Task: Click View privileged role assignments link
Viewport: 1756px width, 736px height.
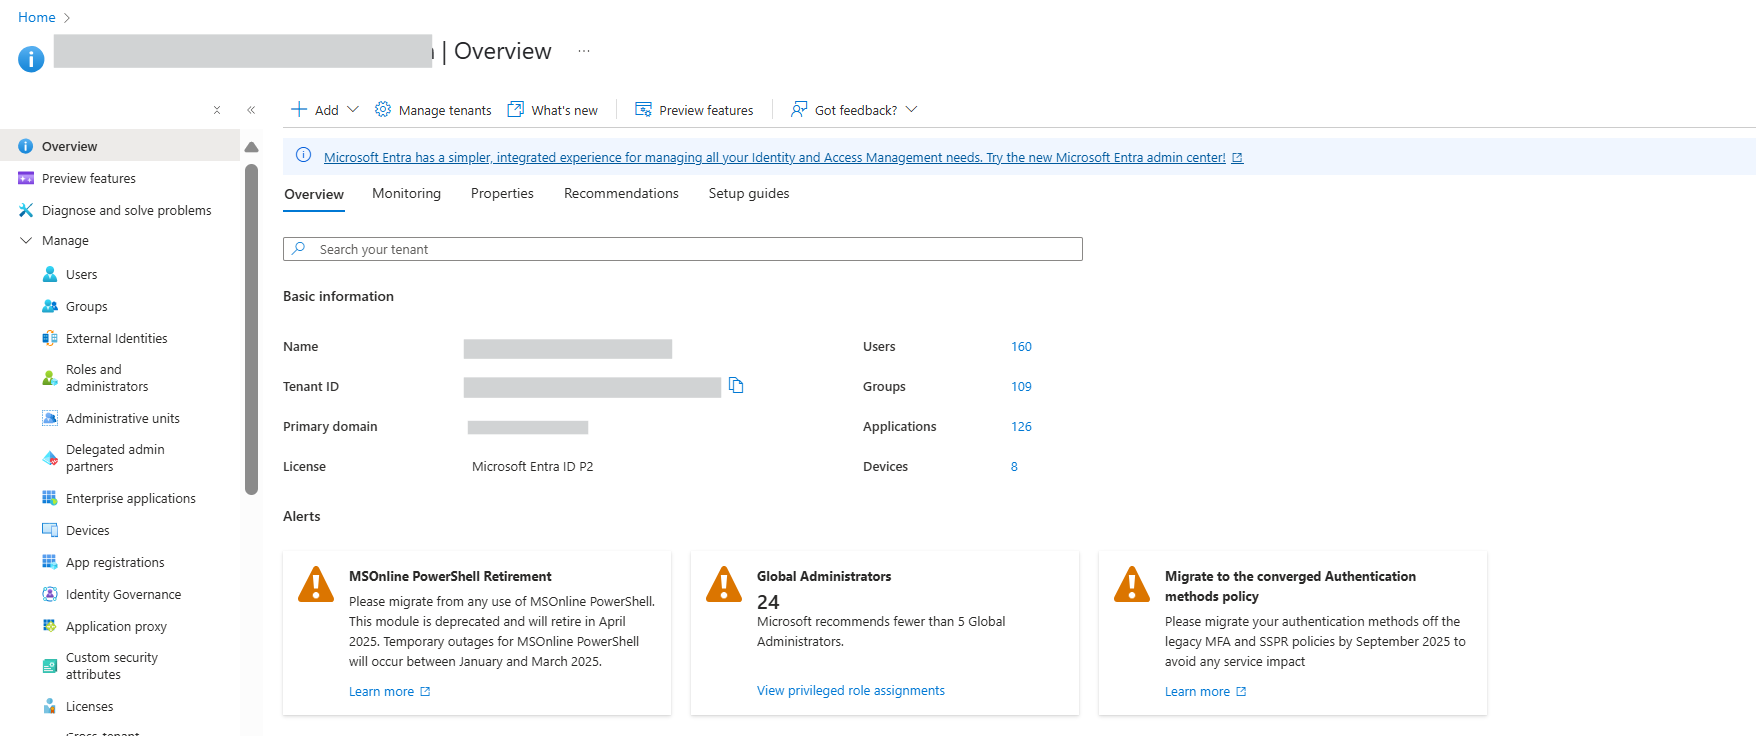Action: click(851, 690)
